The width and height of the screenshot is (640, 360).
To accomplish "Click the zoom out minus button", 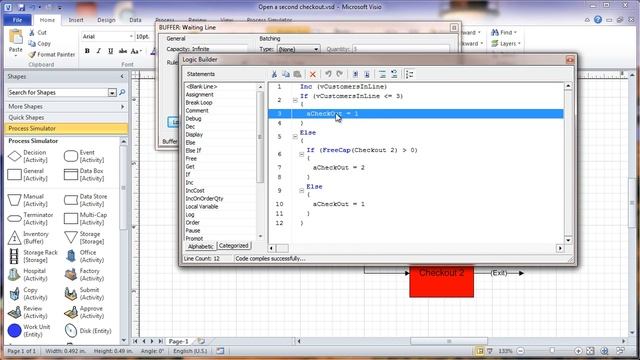I will coord(520,351).
